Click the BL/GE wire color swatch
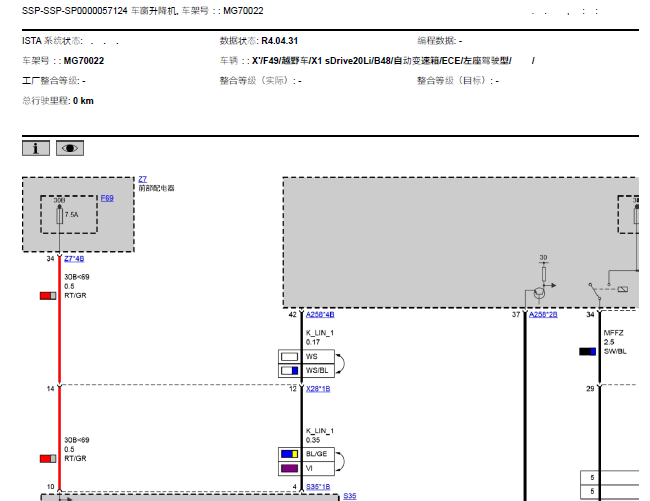 pyautogui.click(x=289, y=454)
